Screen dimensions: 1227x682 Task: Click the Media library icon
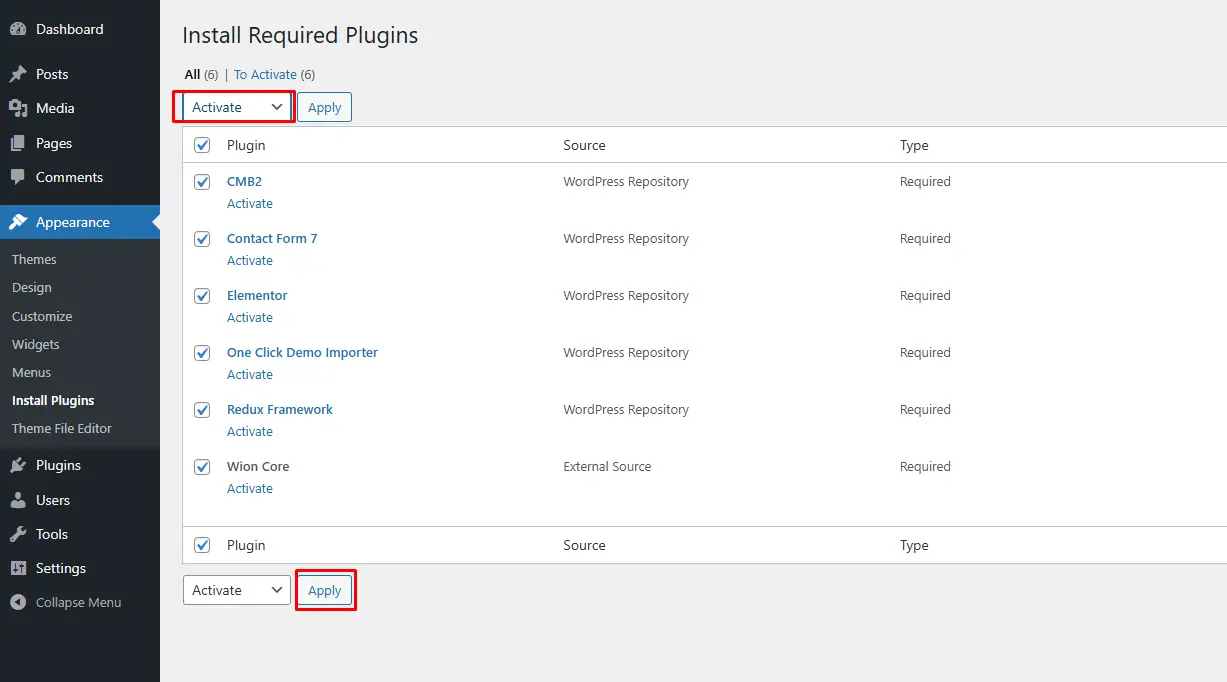coord(18,108)
